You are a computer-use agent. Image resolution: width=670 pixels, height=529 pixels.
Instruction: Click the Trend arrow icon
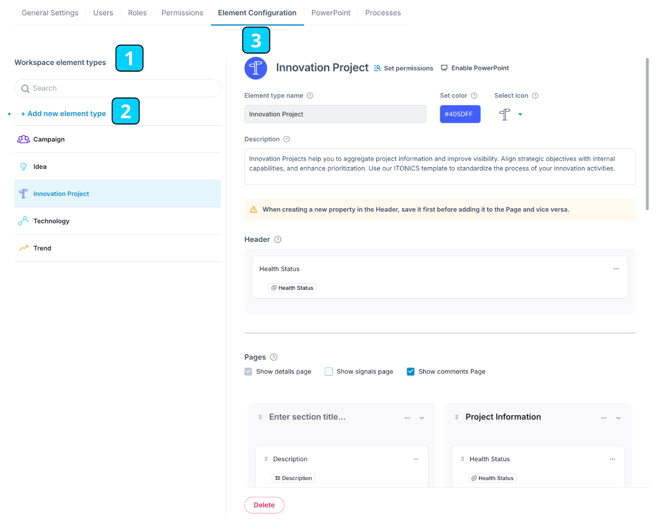point(24,248)
